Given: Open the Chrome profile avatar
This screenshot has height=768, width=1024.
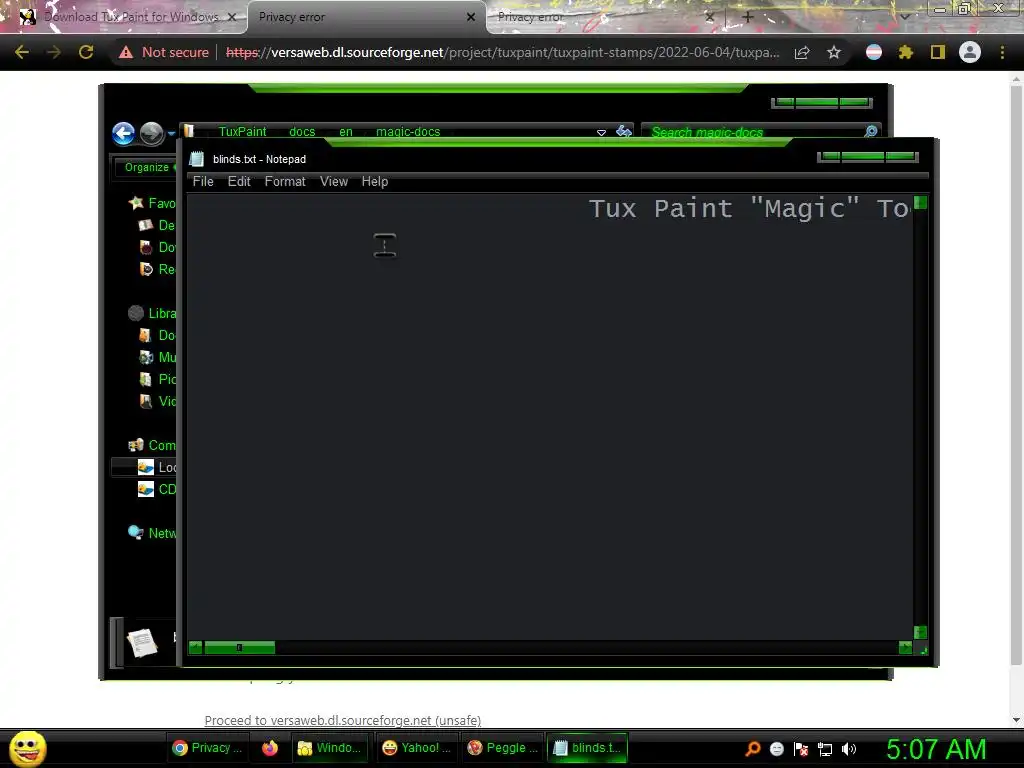Looking at the screenshot, I should click(x=970, y=52).
